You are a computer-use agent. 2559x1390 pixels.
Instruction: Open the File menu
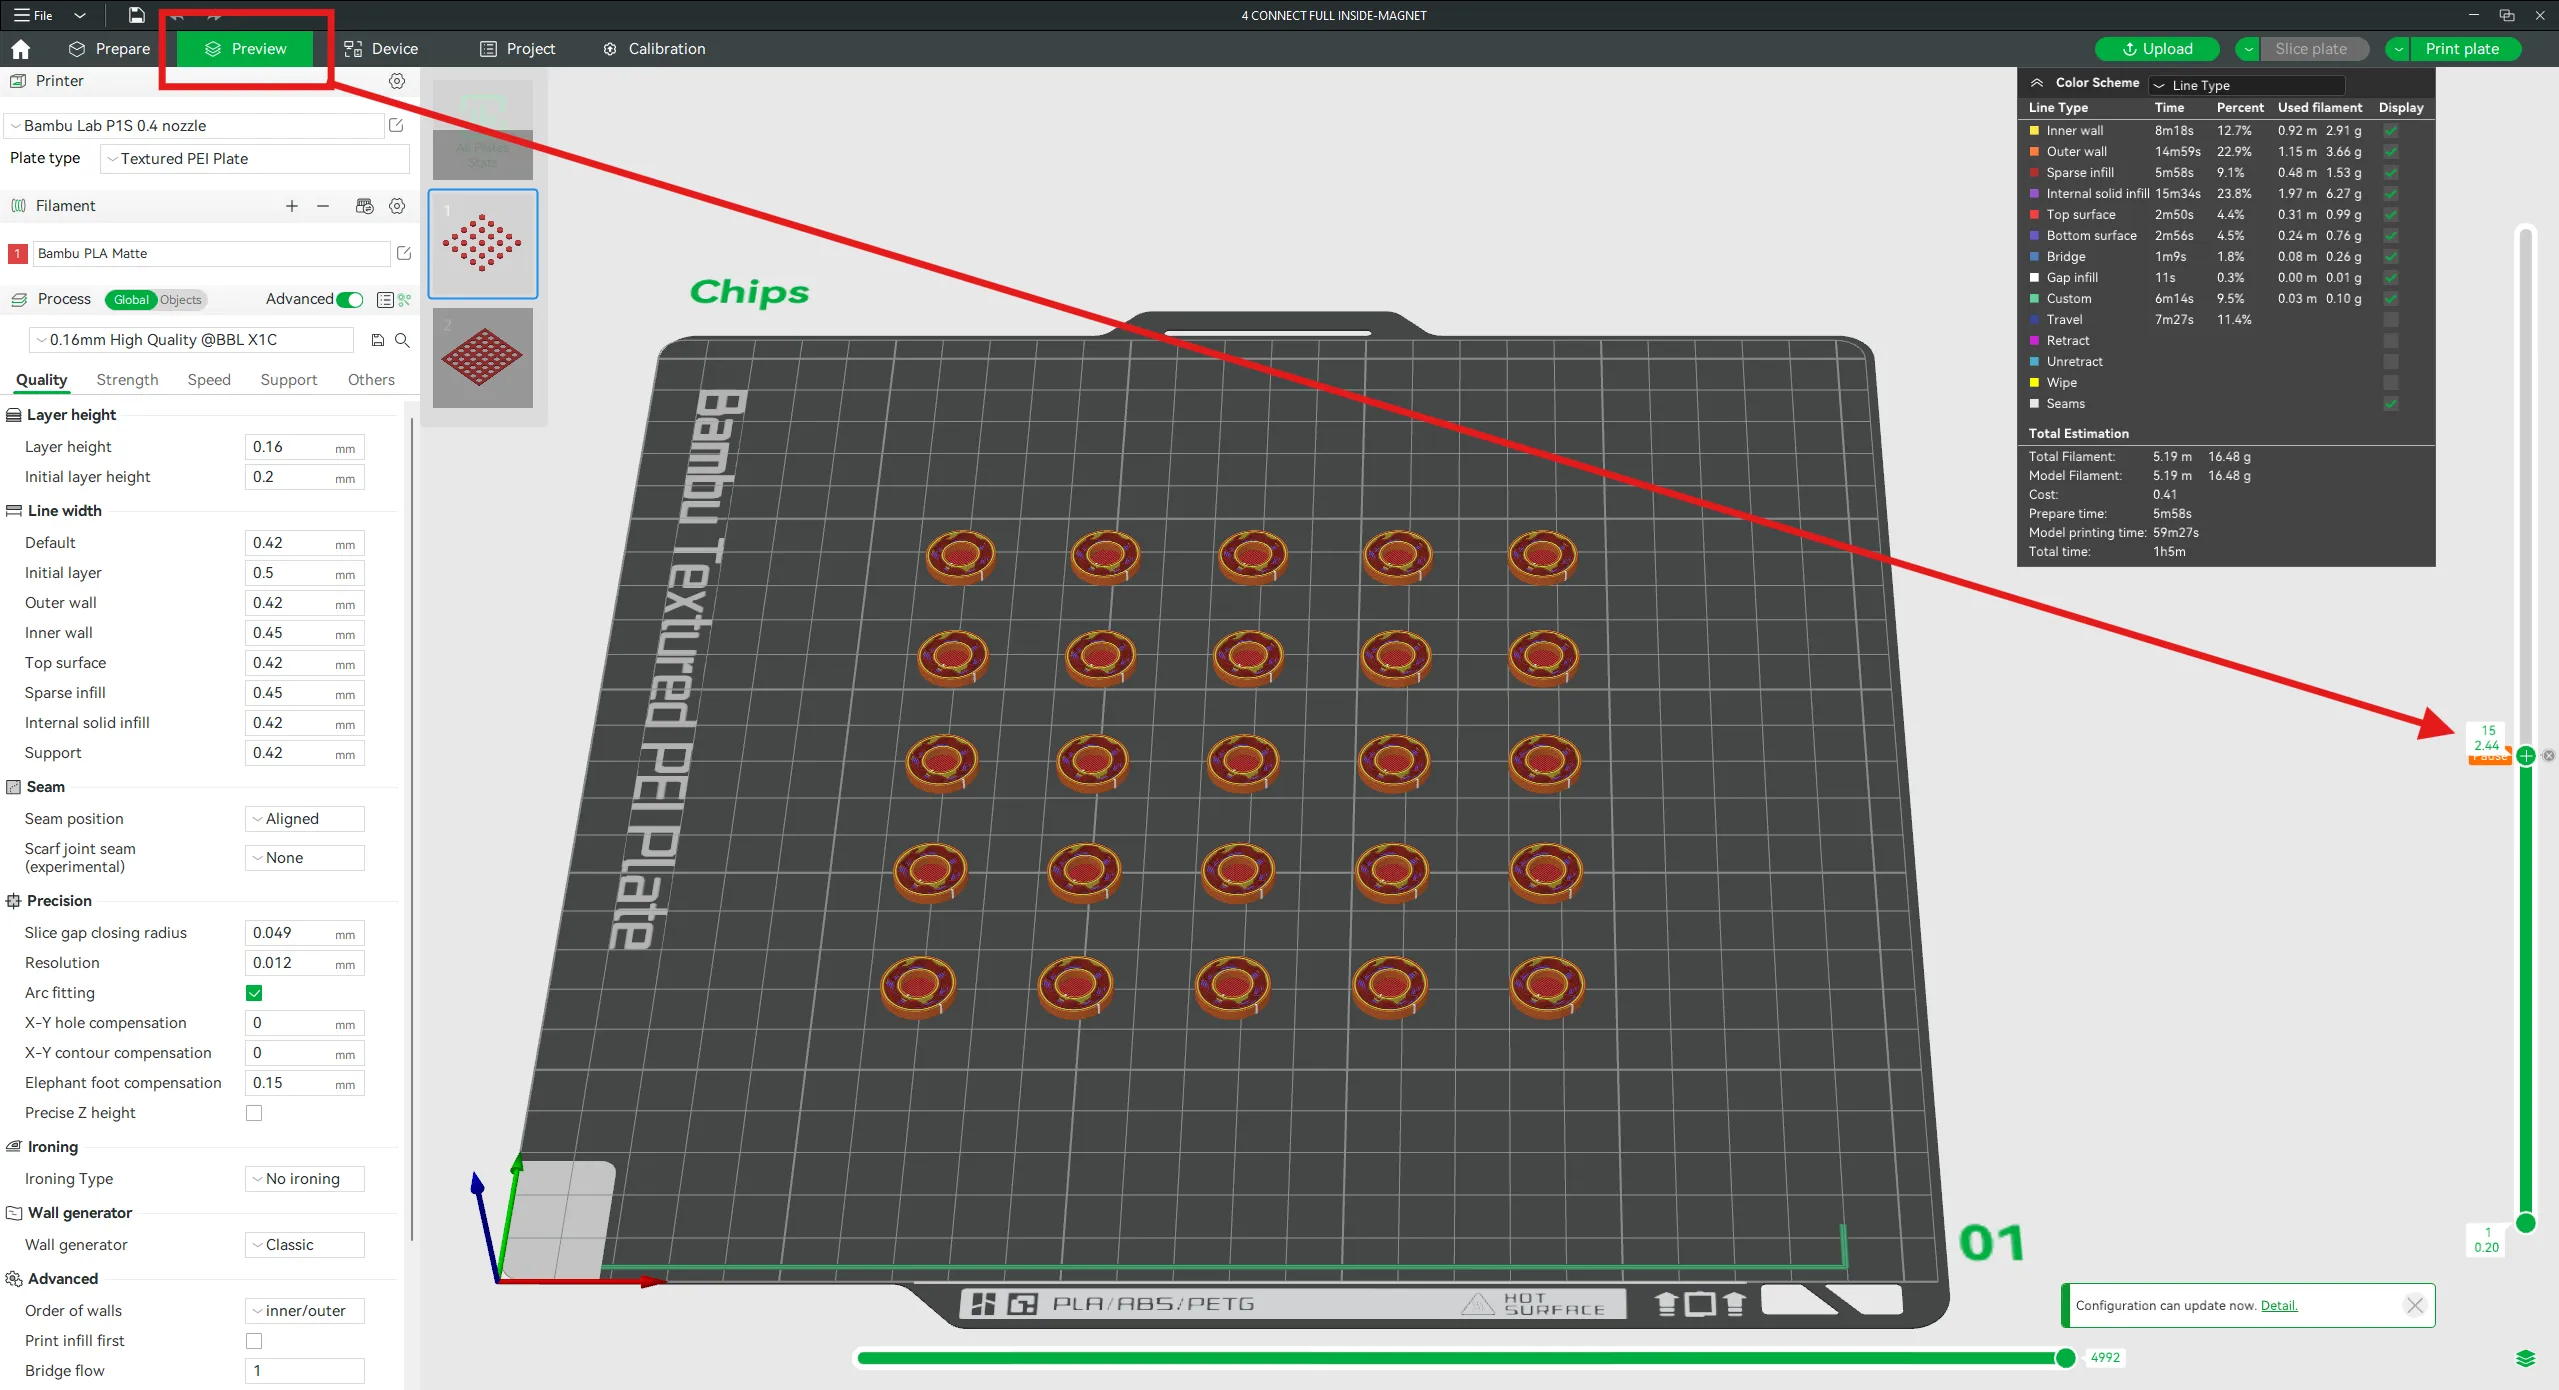[x=33, y=15]
